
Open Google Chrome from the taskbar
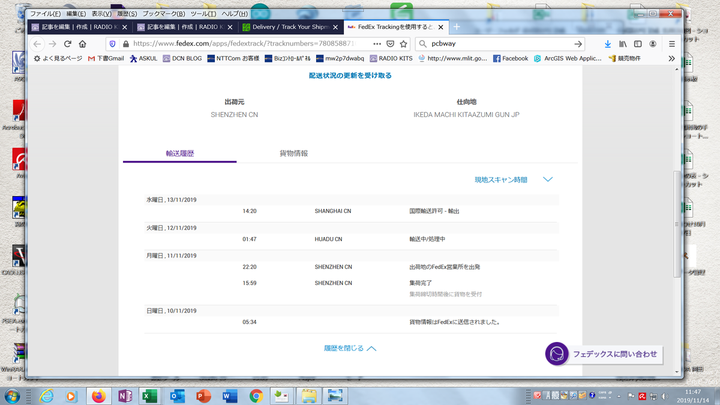pos(255,395)
